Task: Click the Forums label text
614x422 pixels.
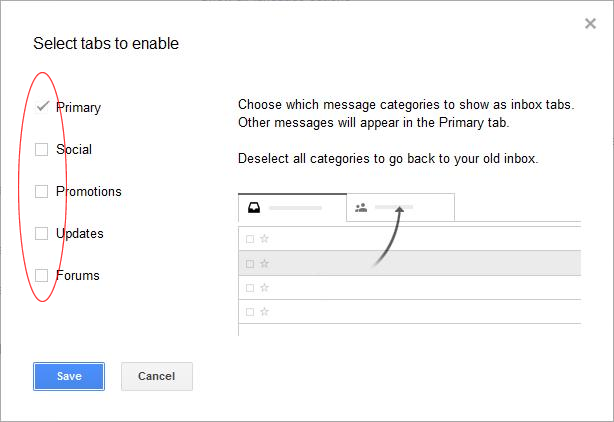Action: [x=78, y=275]
